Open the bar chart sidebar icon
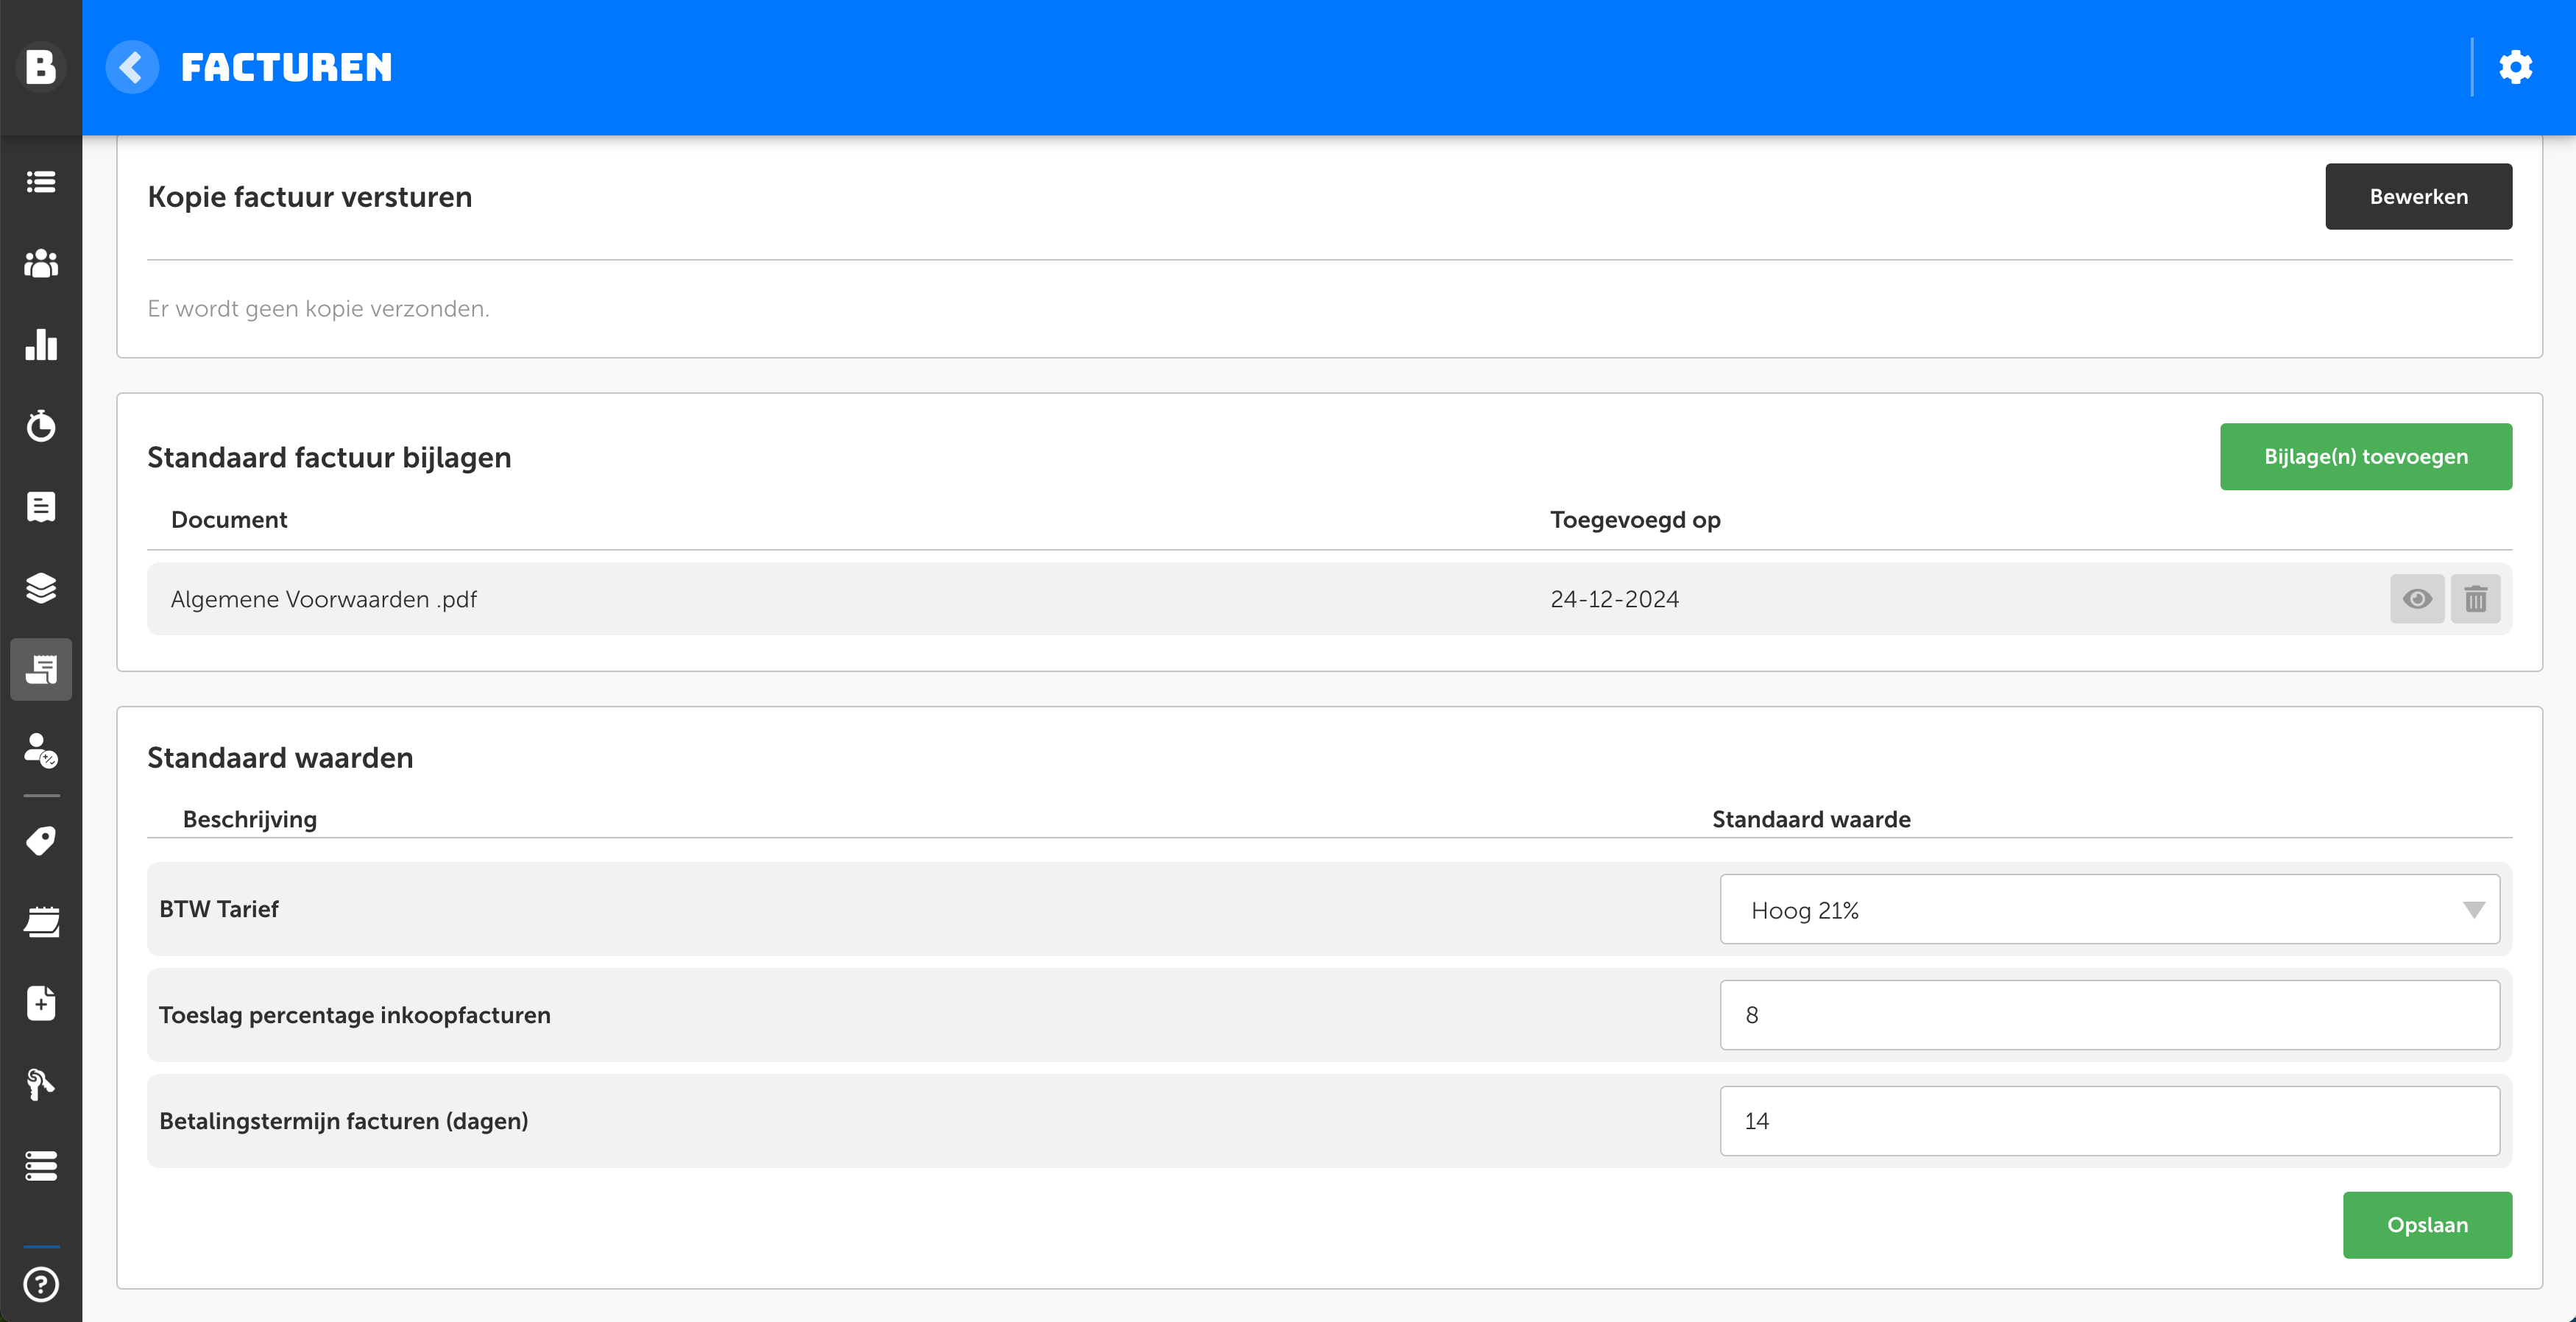Viewport: 2576px width, 1322px height. point(41,345)
